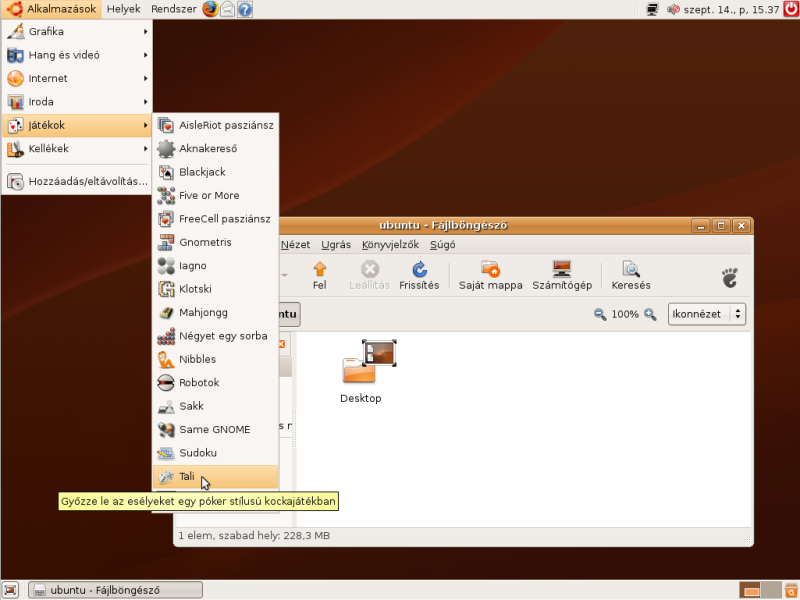Click the help question mark panel icon
The width and height of the screenshot is (800, 600).
pyautogui.click(x=245, y=10)
